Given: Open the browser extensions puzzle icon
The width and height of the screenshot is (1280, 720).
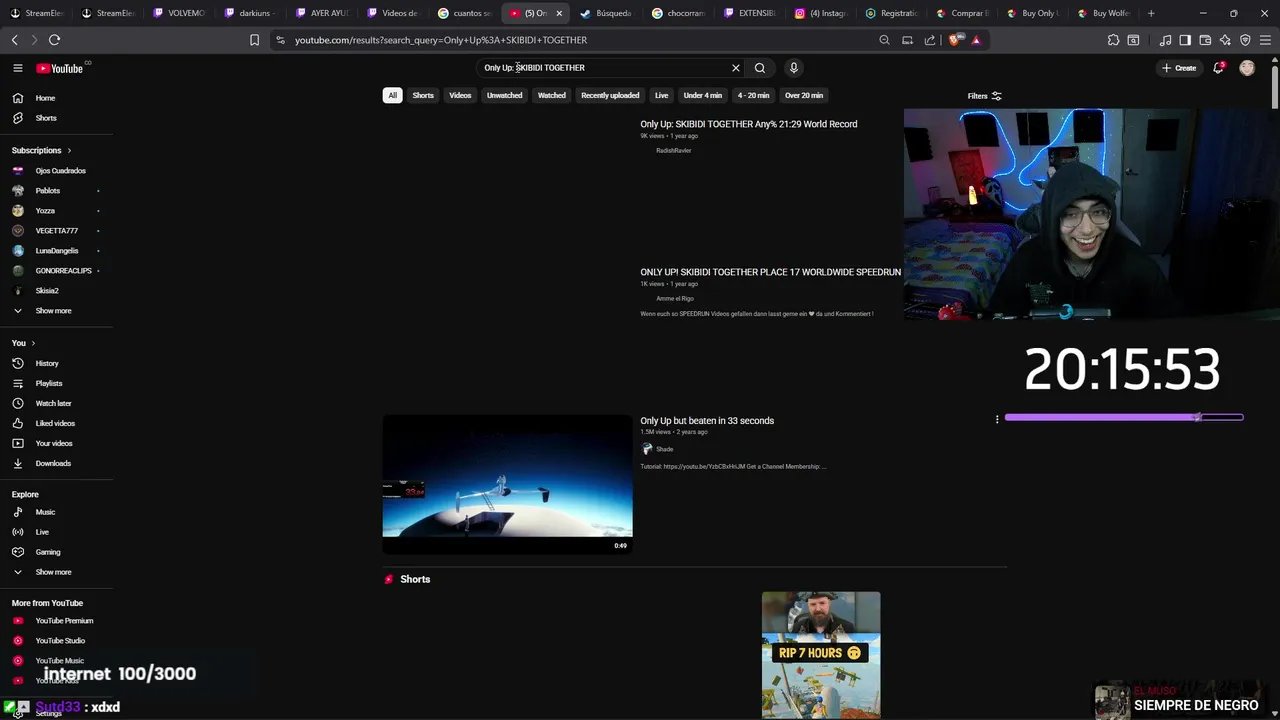Looking at the screenshot, I should (1113, 40).
